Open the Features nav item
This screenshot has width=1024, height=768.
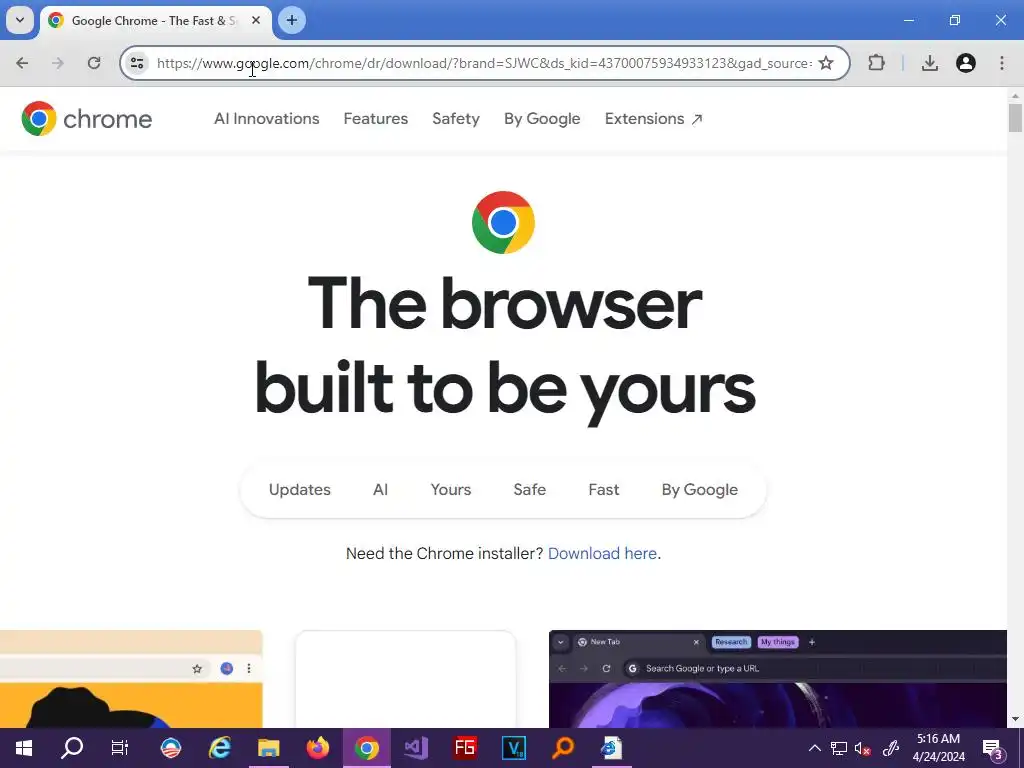coord(376,119)
